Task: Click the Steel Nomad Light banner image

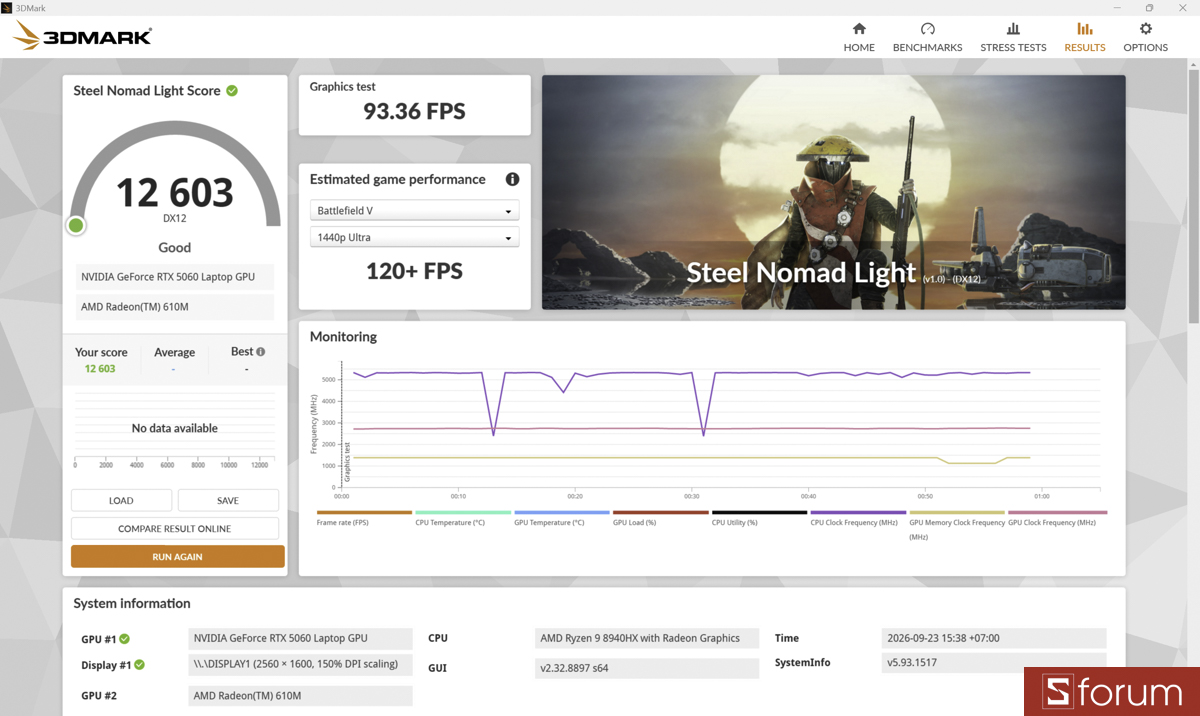Action: coord(834,192)
